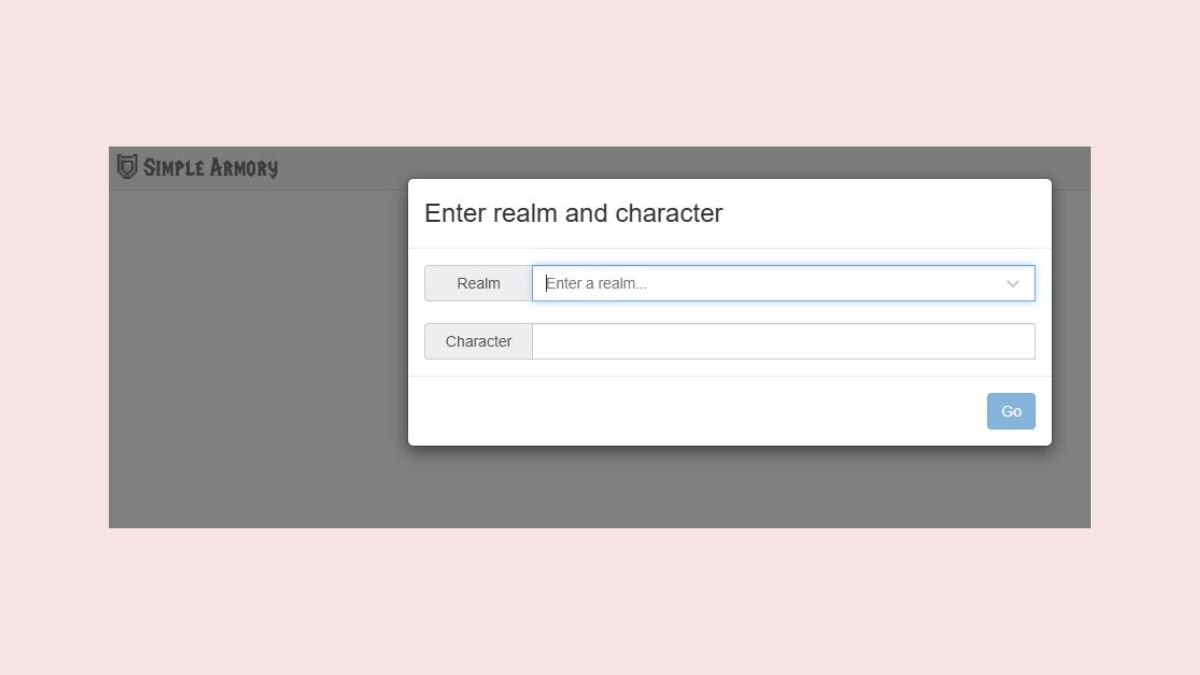Click the pink margin above the app window

(600, 70)
